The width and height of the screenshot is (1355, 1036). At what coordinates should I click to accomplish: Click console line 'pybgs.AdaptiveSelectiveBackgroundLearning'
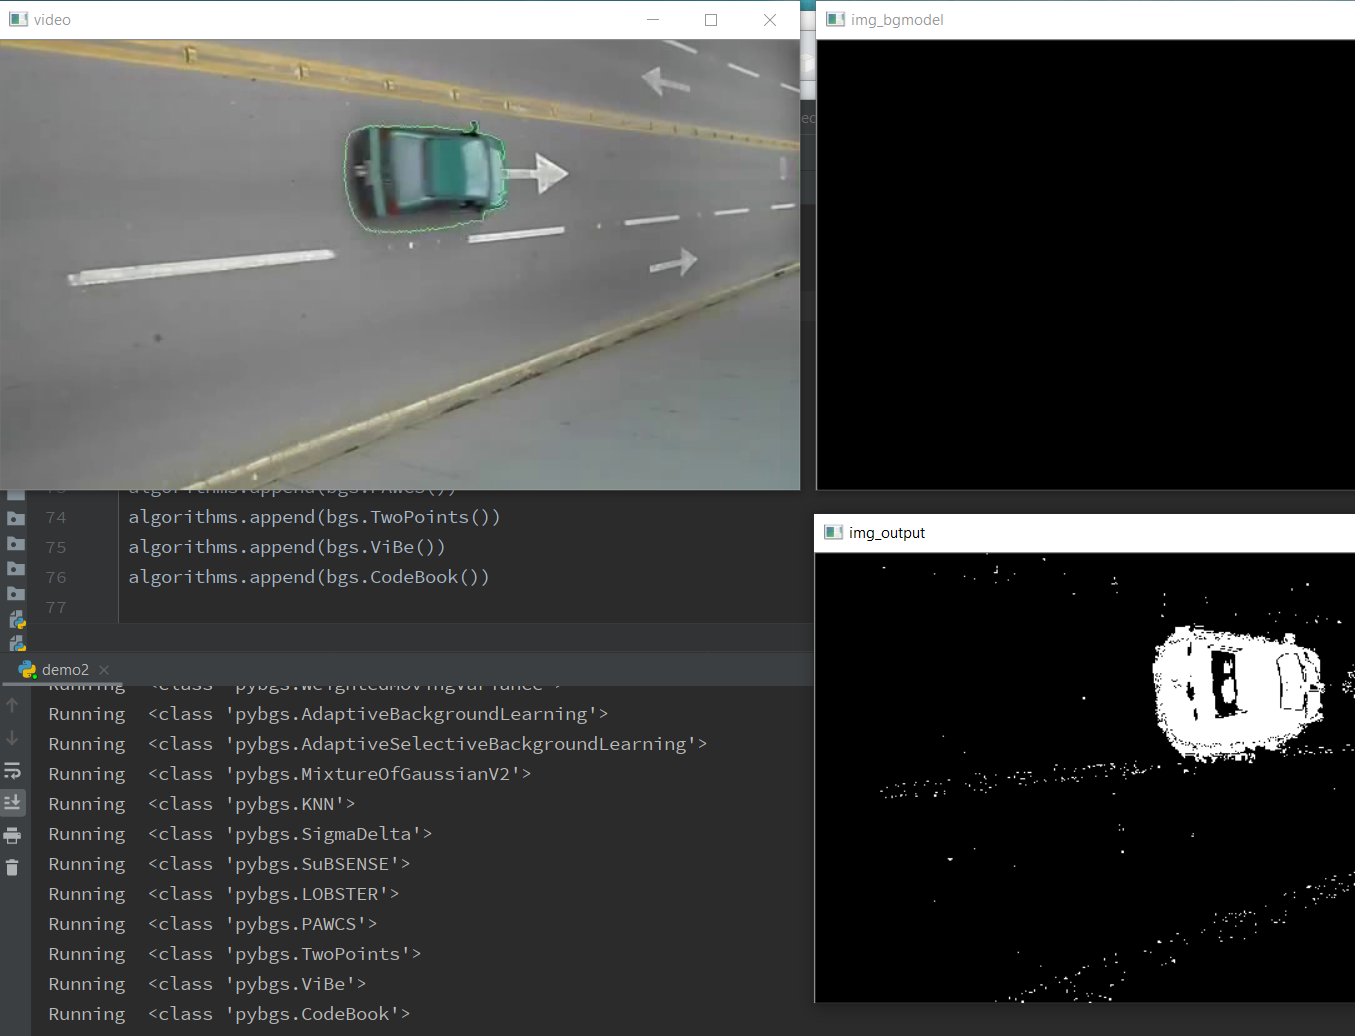tap(378, 744)
